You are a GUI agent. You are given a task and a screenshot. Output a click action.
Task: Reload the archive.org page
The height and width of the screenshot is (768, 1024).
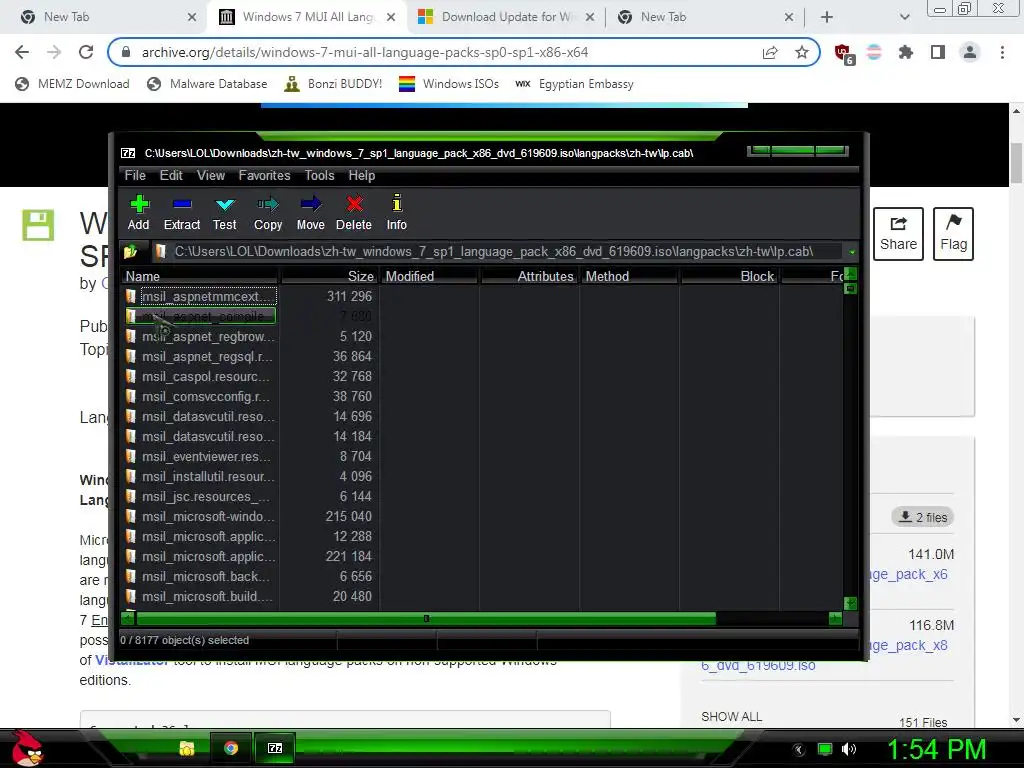click(86, 52)
